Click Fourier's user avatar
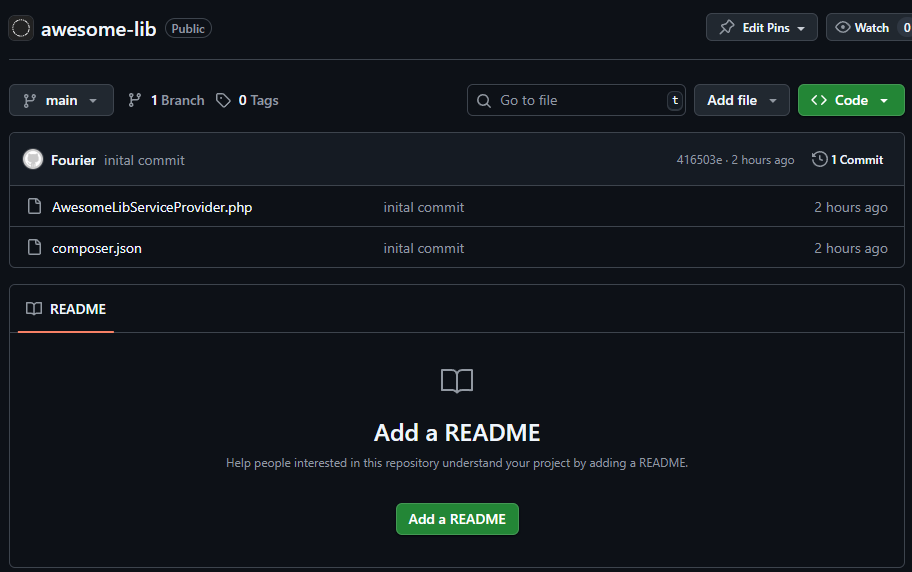Screen dimensions: 912x572 coord(33,160)
